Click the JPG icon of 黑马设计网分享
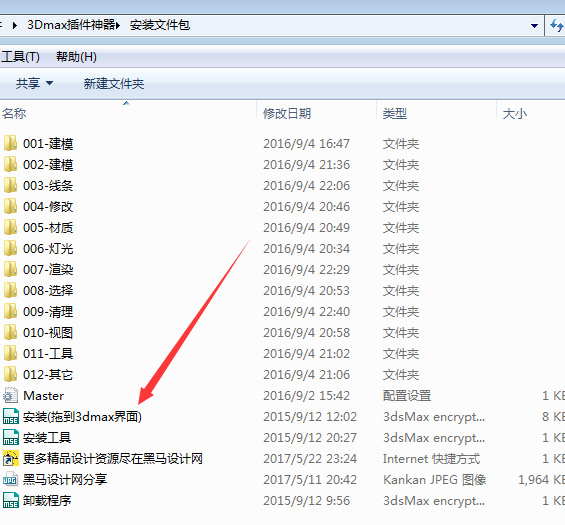Screen dimensions: 565x525 point(10,479)
